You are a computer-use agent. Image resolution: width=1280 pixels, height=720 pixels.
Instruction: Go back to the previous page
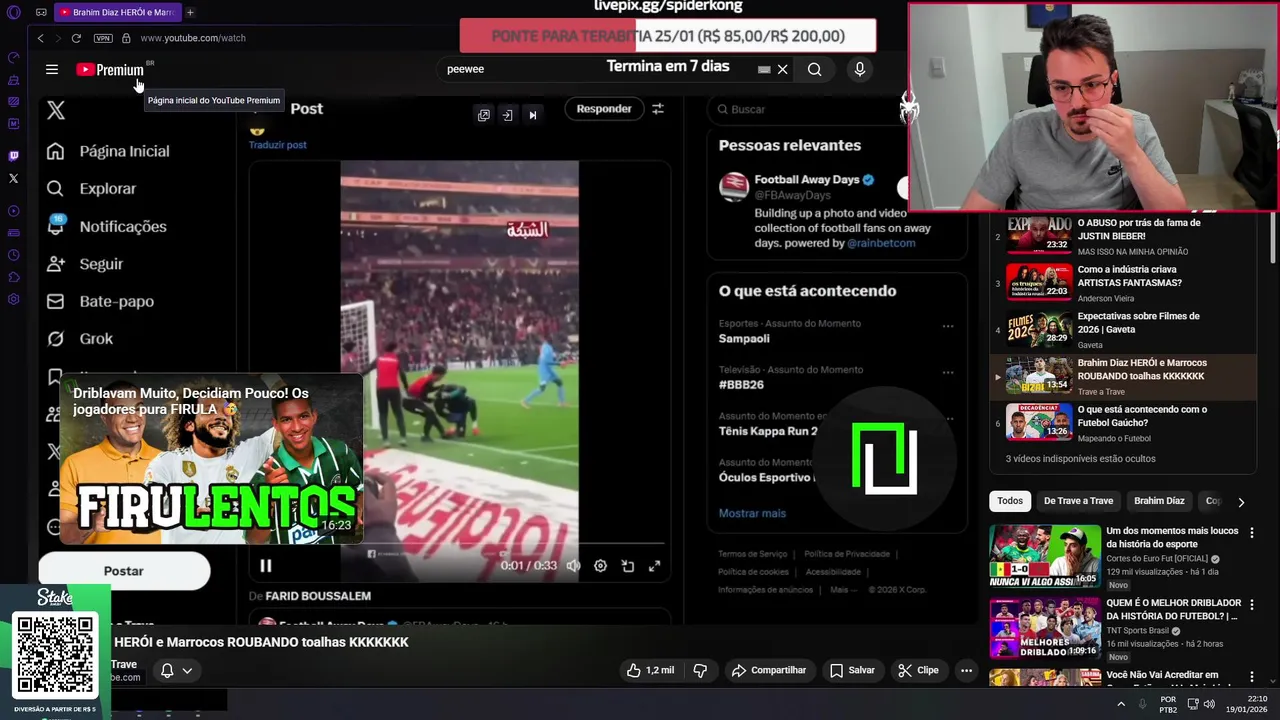[40, 38]
